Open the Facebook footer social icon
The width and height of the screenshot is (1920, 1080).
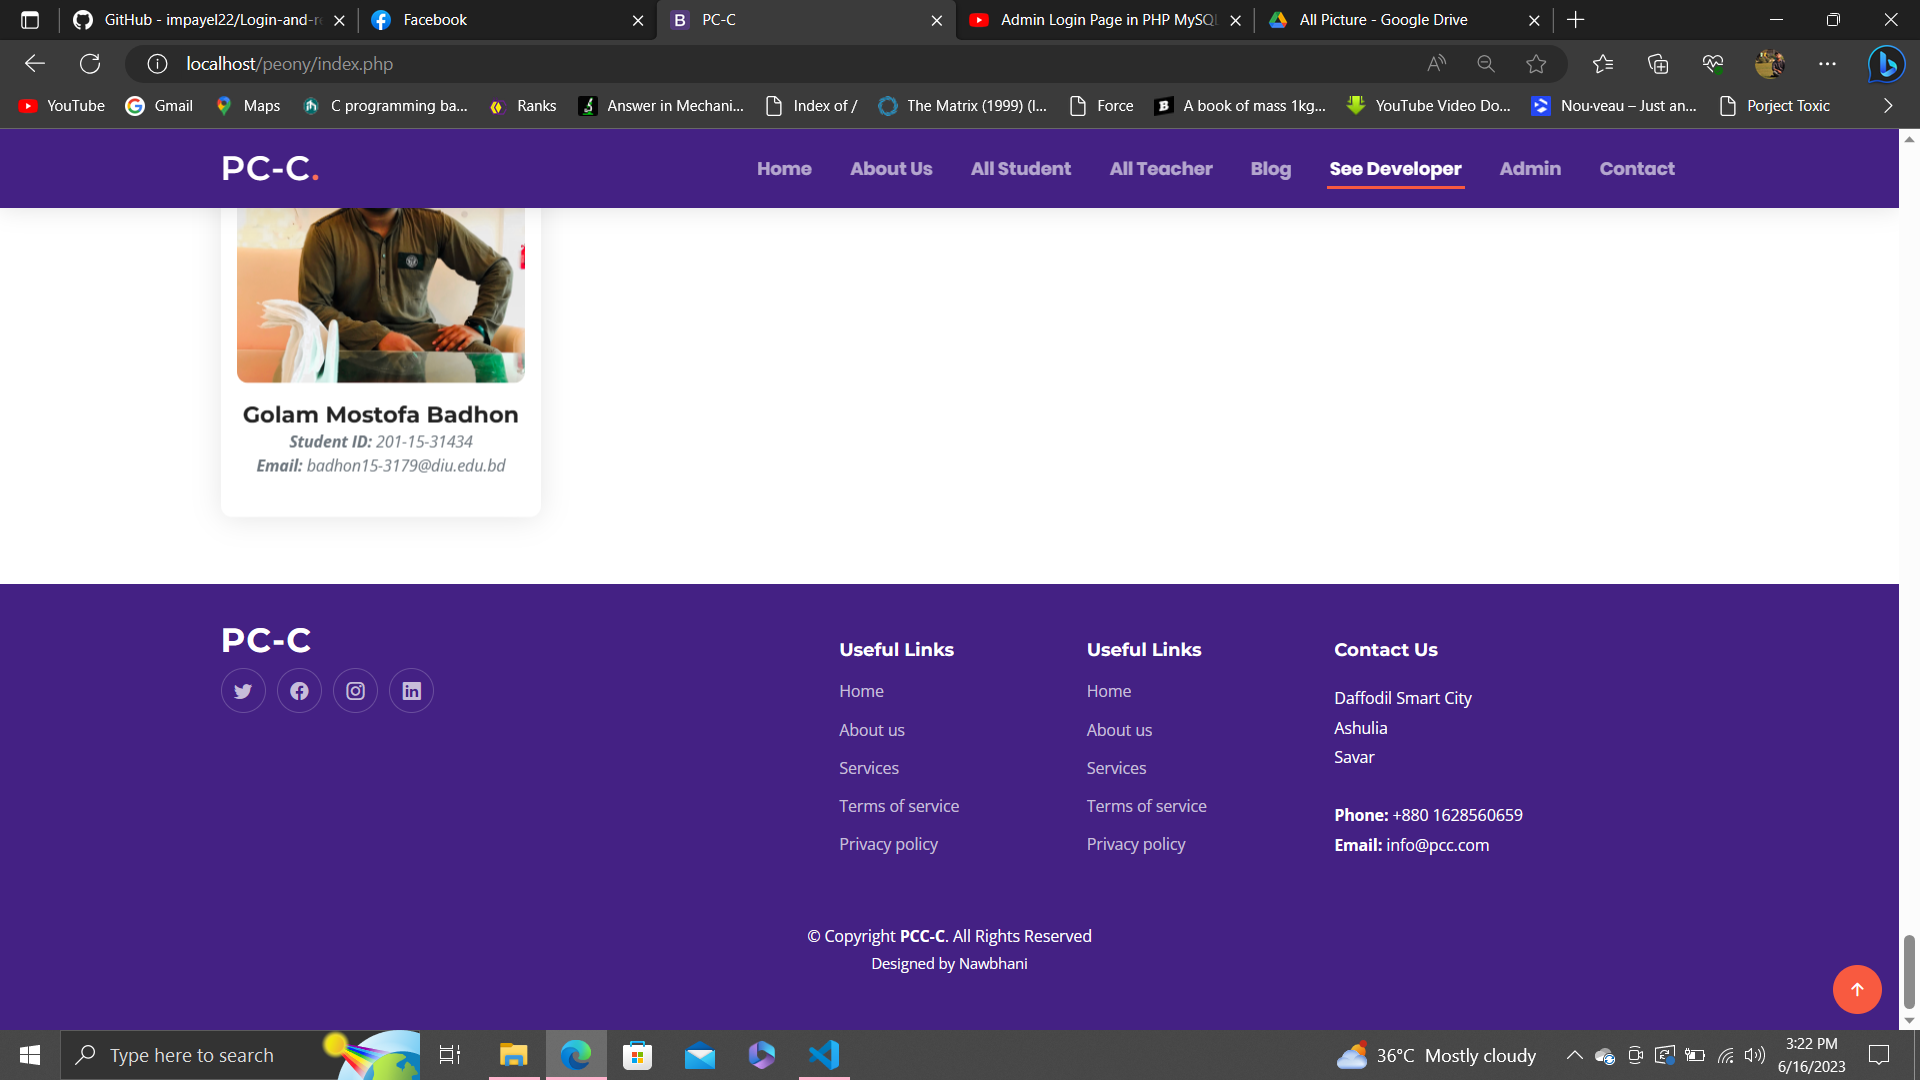coord(299,691)
